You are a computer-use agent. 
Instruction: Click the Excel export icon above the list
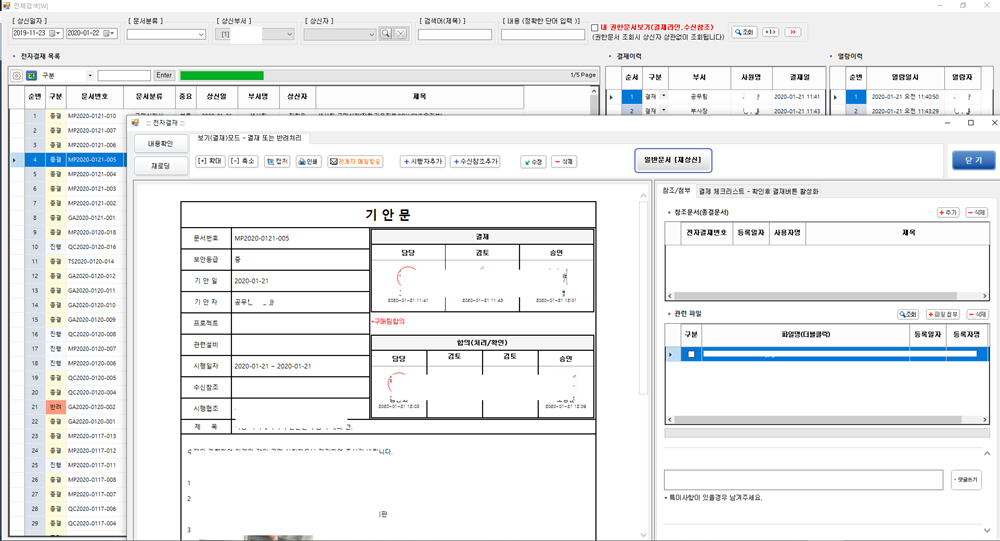point(31,75)
